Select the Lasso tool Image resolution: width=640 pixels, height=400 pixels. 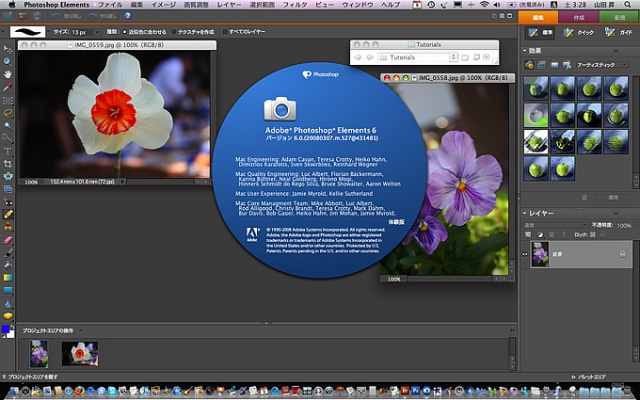[x=8, y=113]
